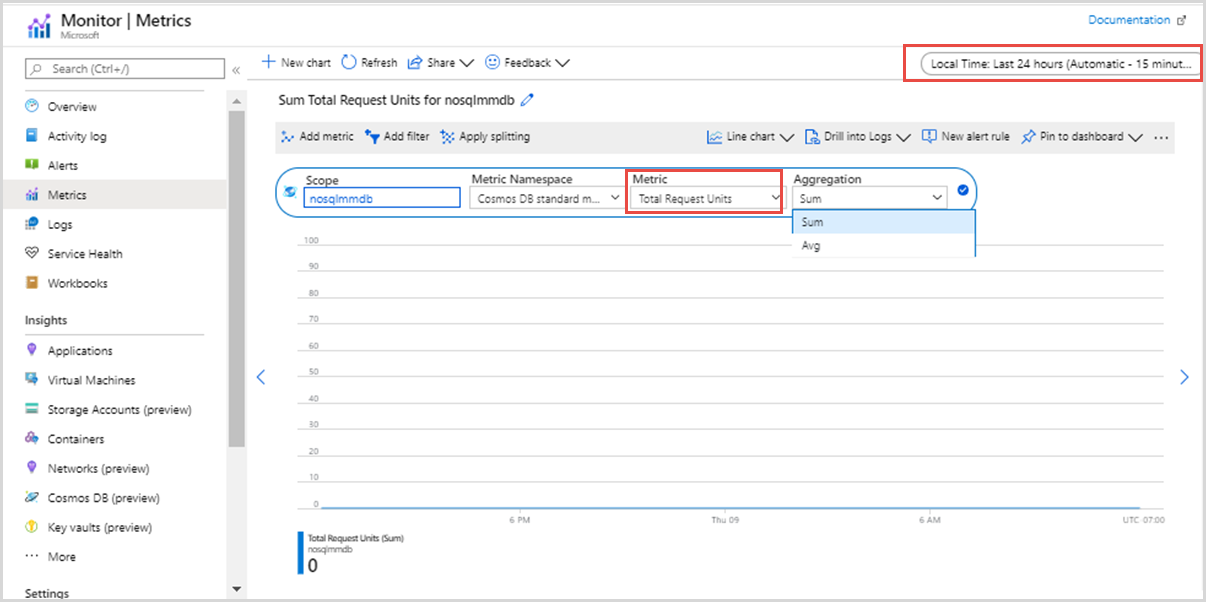Collapse the left navigation pane
The image size is (1206, 602).
pos(236,70)
